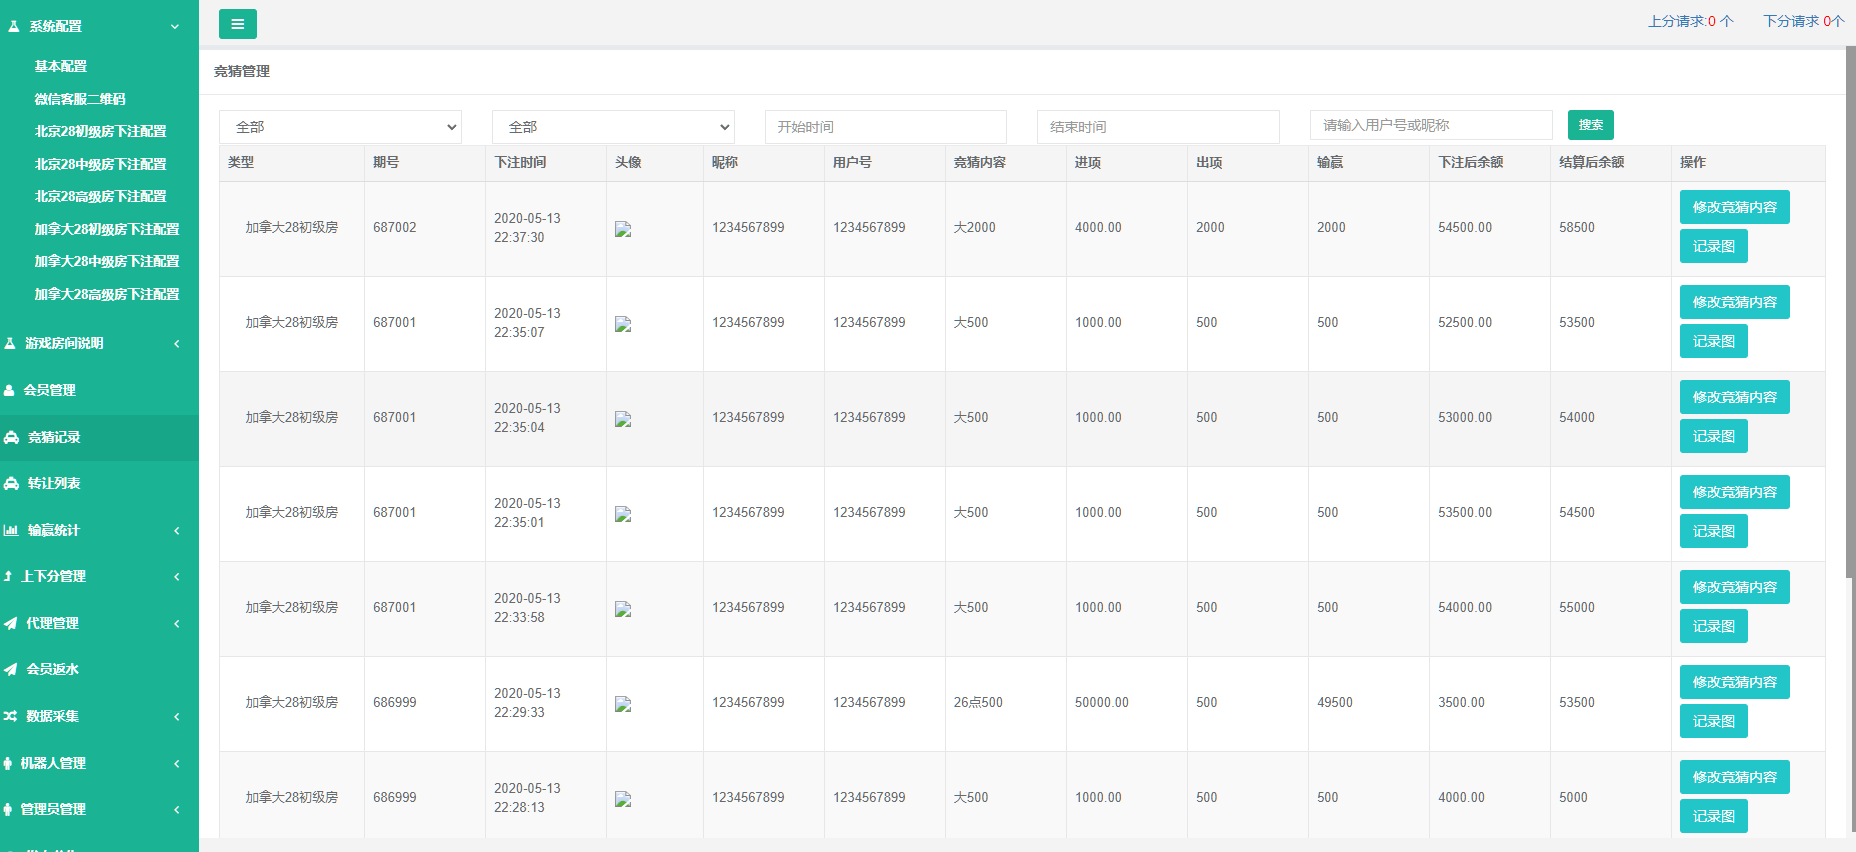Click avatar in row timed 22:29:33
The image size is (1856, 852).
click(623, 704)
